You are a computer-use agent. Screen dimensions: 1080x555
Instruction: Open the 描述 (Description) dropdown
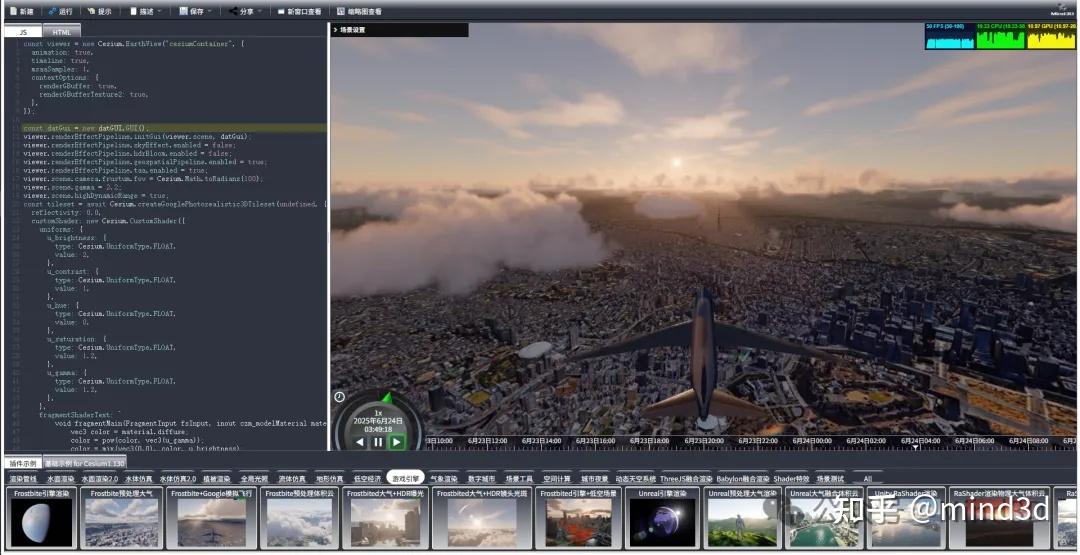146,11
